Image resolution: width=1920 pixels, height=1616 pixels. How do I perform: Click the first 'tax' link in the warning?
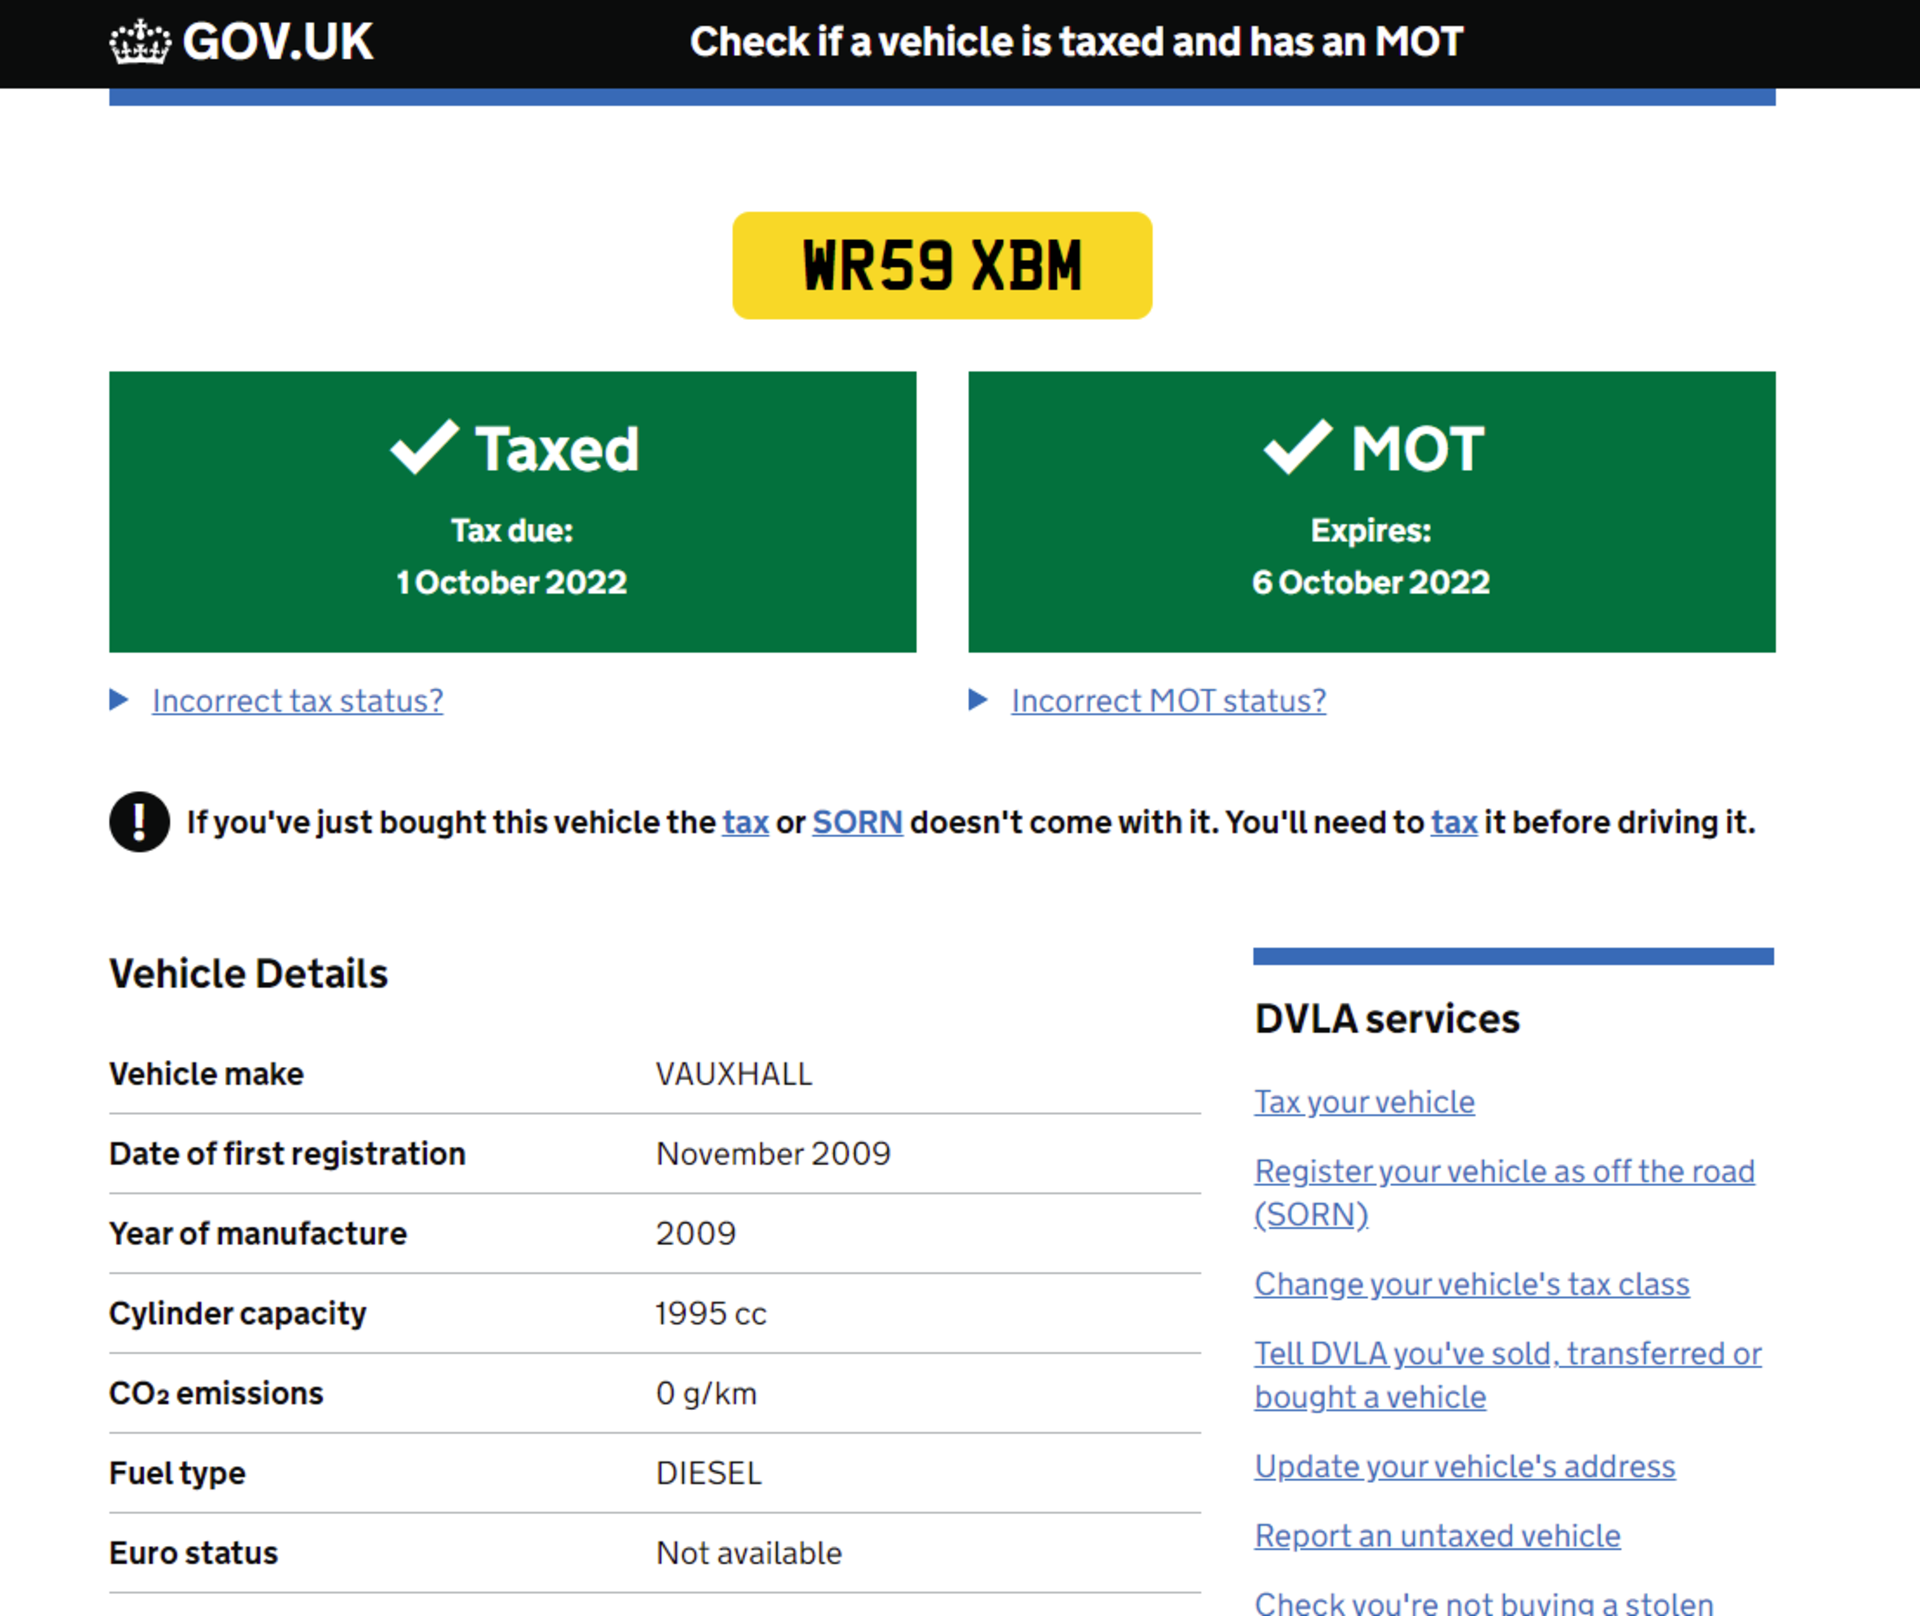pyautogui.click(x=745, y=822)
